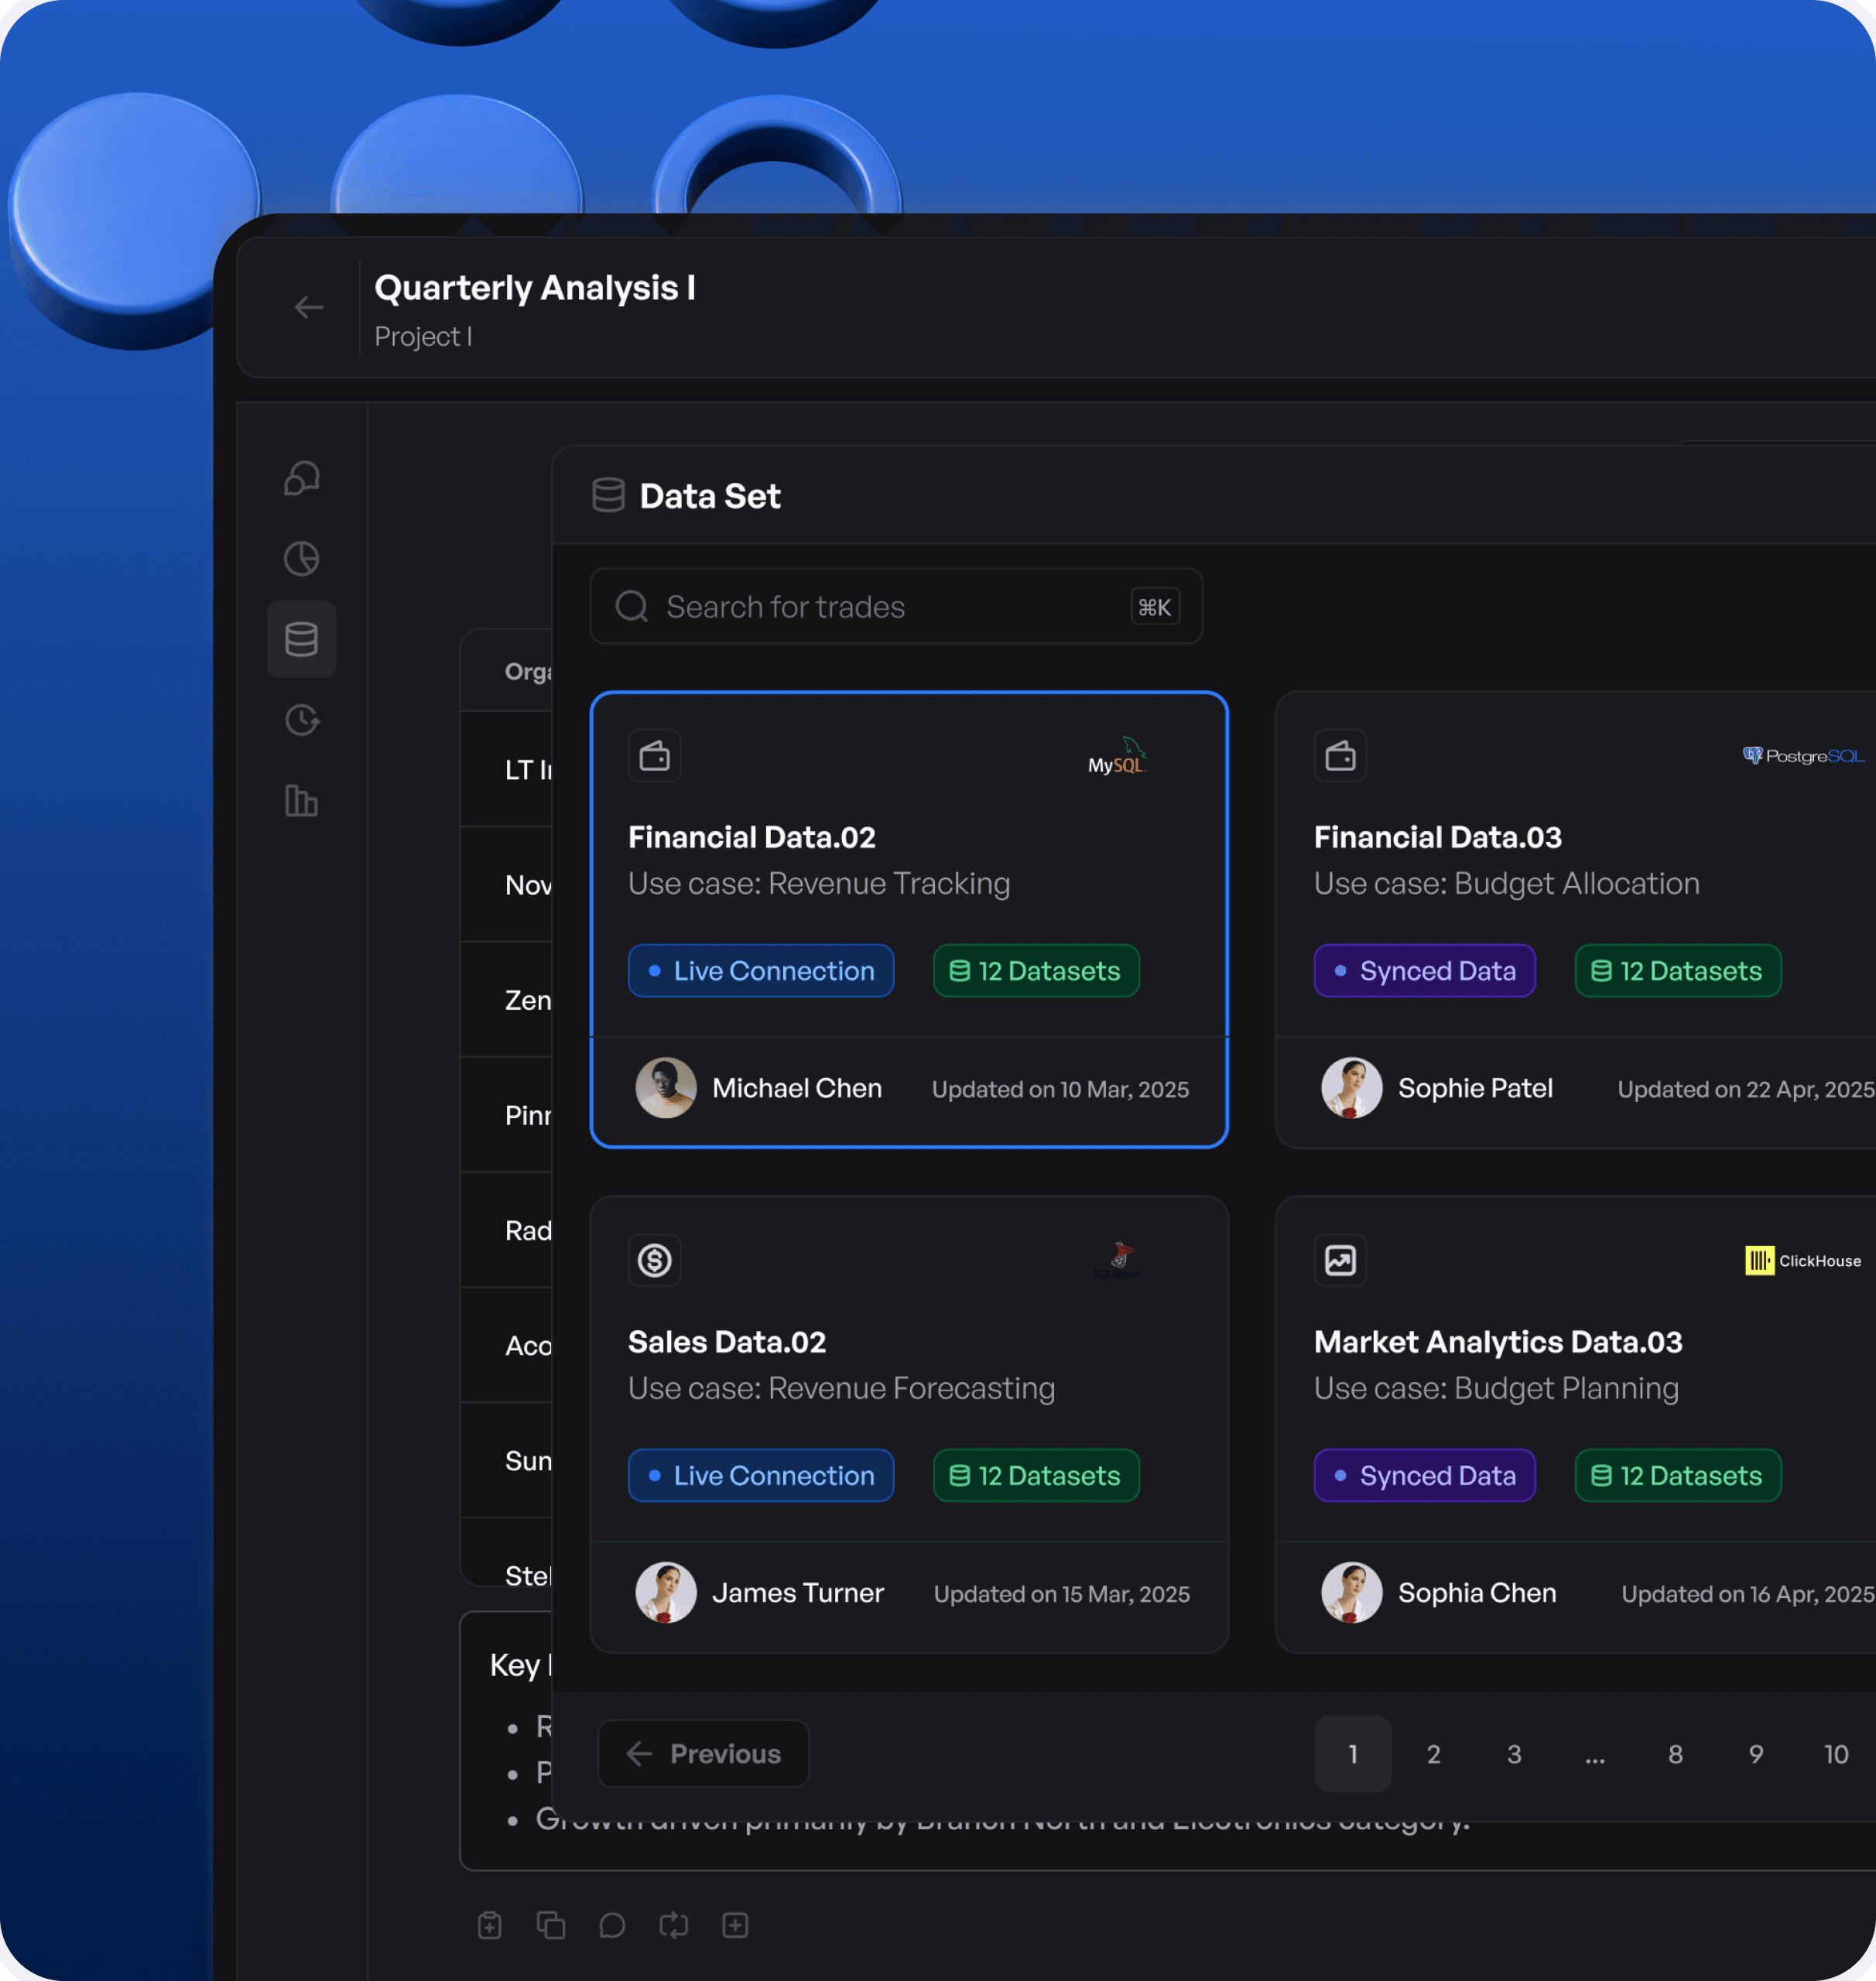1876x1981 pixels.
Task: Click the Data Set header database icon
Action: click(608, 495)
